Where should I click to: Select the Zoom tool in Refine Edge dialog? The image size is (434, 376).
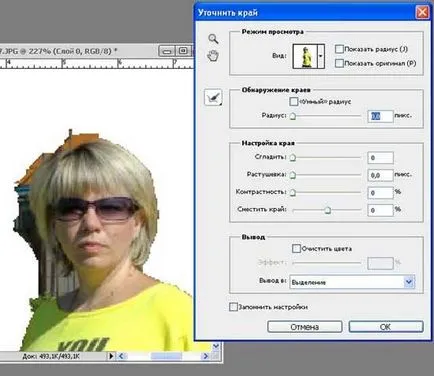(x=213, y=39)
